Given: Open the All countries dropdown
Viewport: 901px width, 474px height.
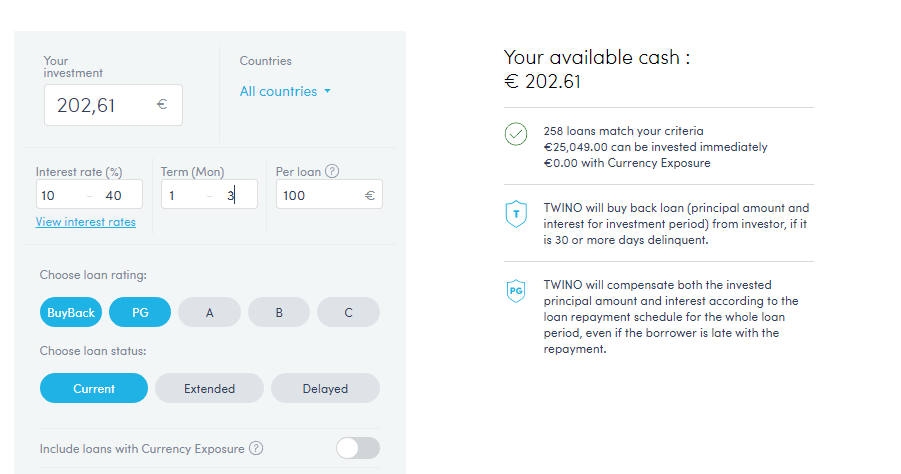Looking at the screenshot, I should [285, 92].
